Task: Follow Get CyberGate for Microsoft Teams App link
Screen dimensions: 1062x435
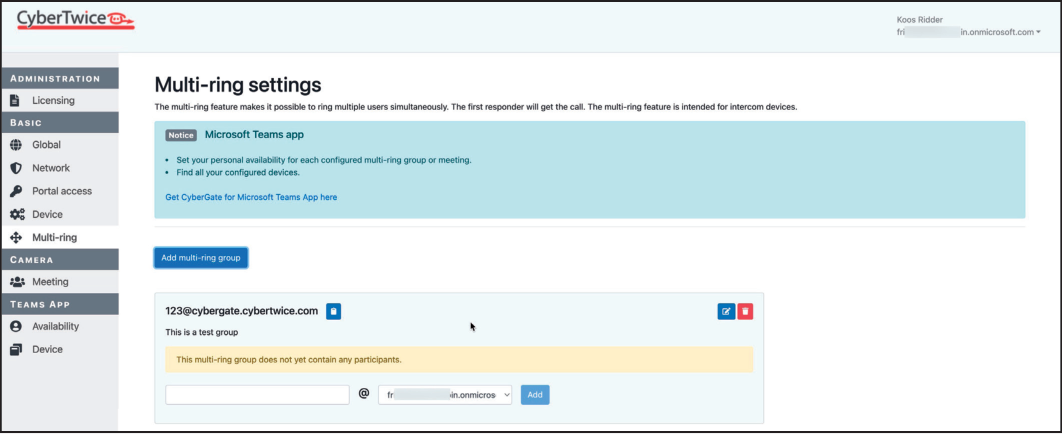Action: [251, 197]
